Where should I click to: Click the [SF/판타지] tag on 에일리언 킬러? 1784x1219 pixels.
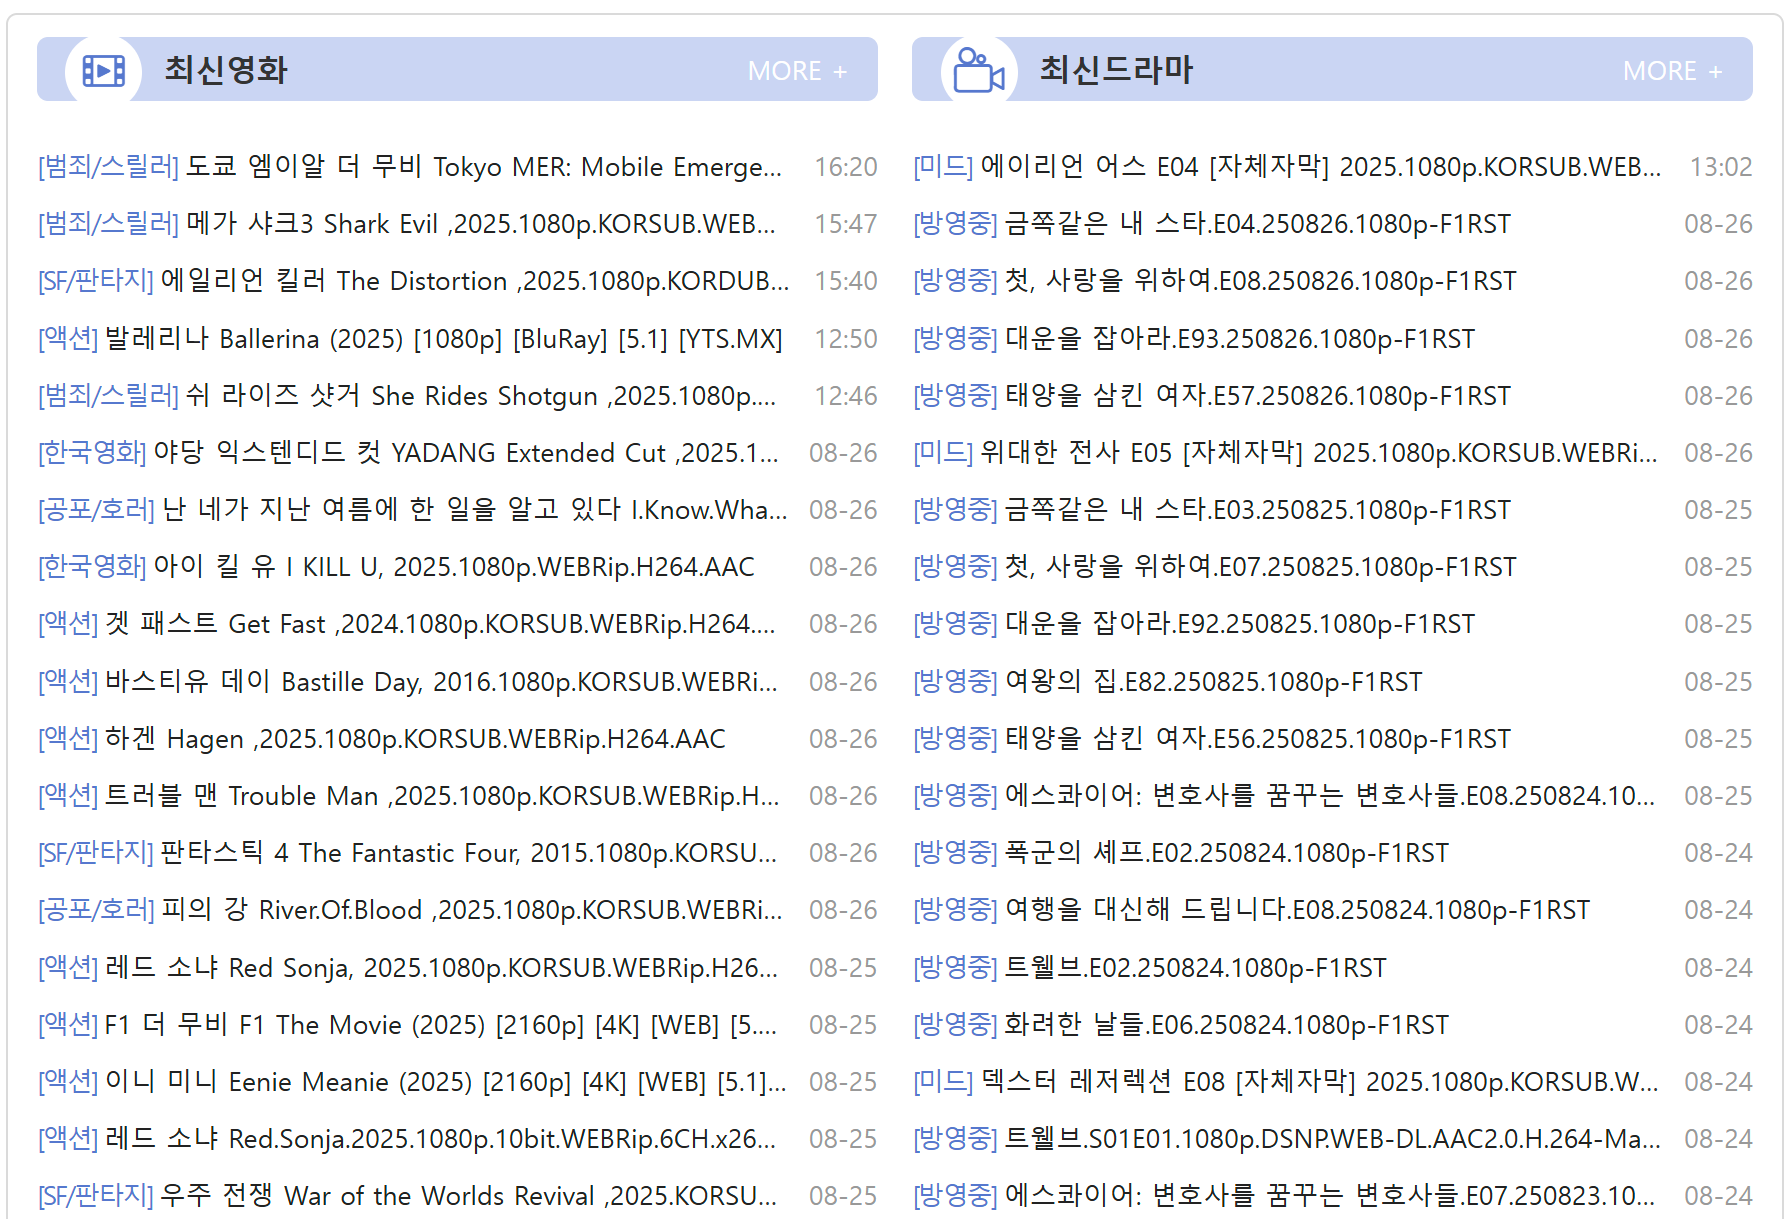[96, 281]
